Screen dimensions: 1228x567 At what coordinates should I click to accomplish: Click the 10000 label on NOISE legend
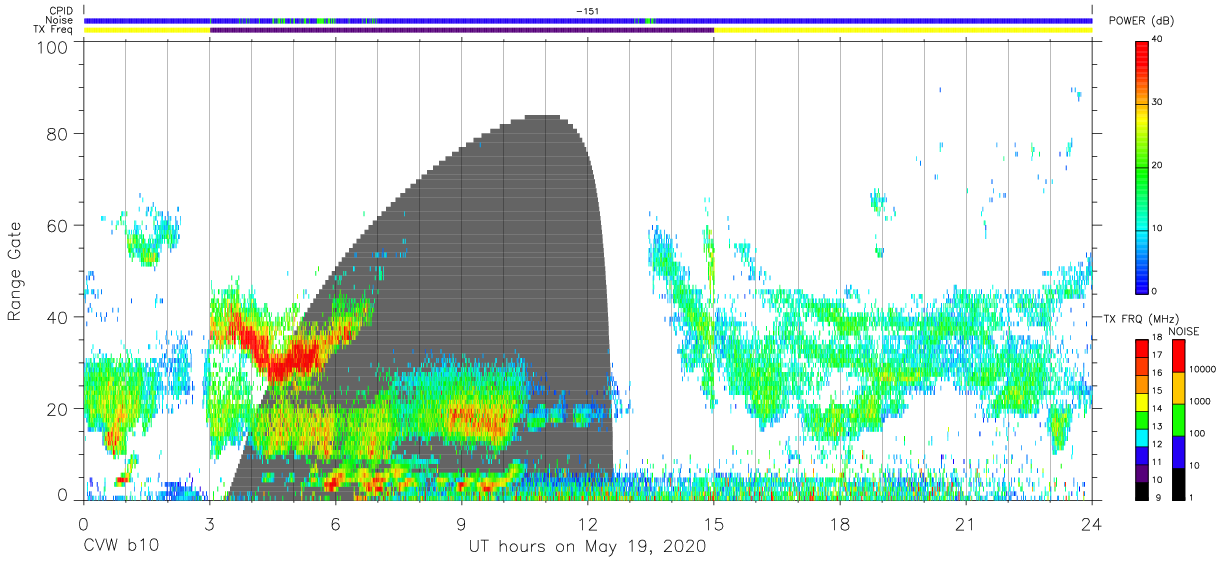[1202, 370]
